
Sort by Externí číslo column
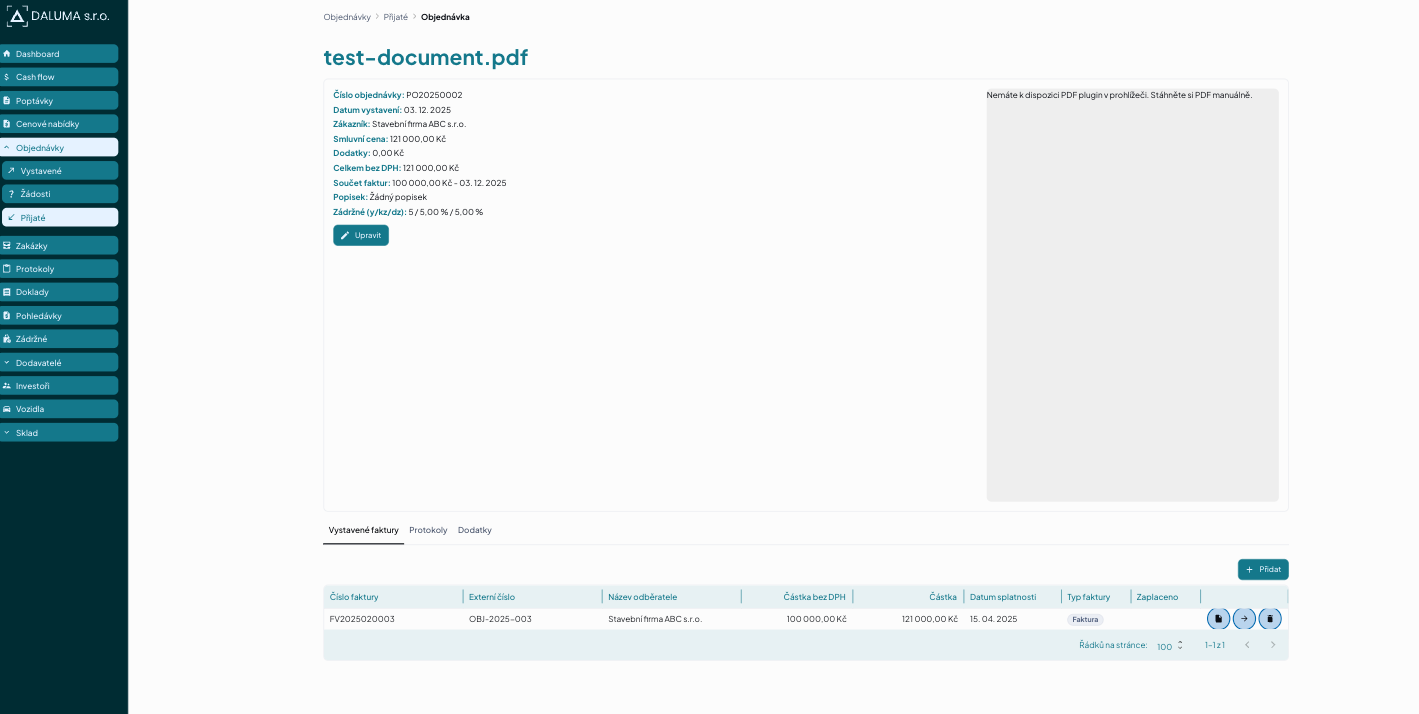(x=492, y=597)
